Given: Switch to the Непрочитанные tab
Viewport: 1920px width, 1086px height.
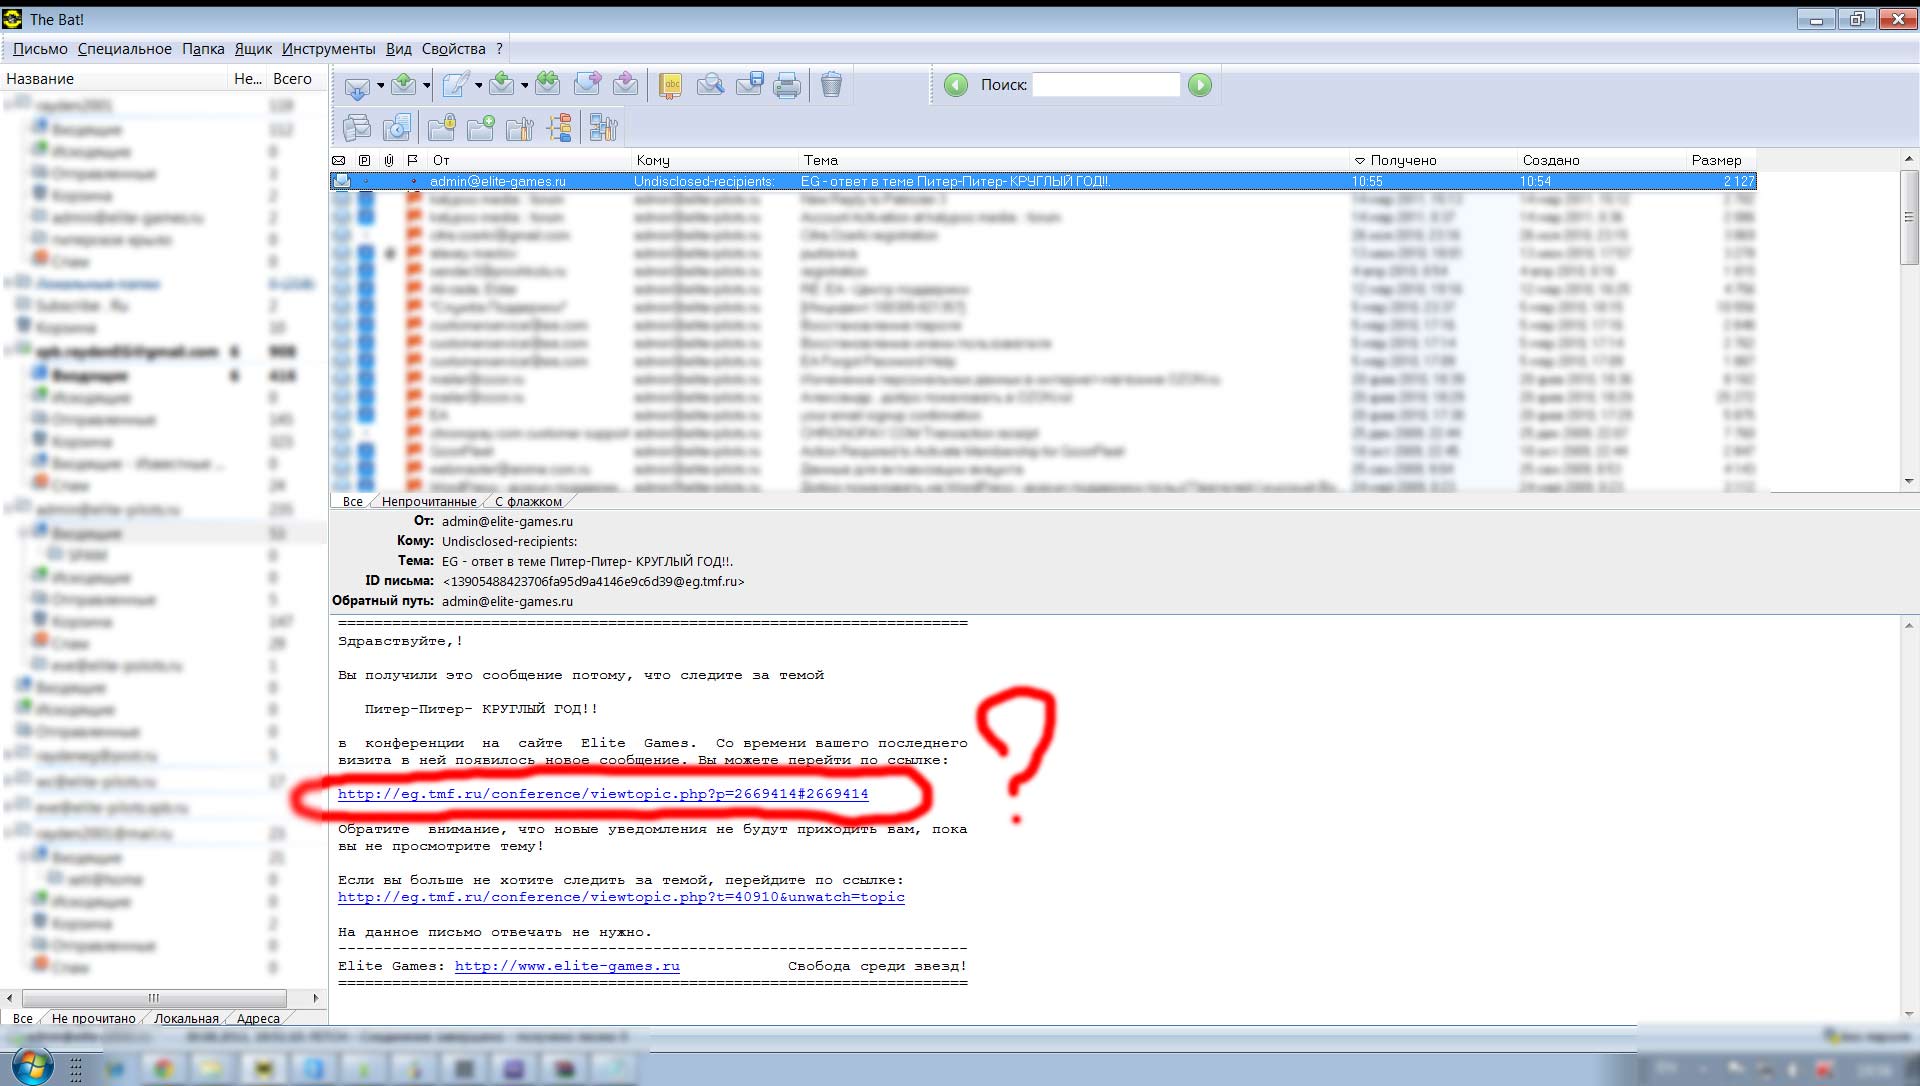Looking at the screenshot, I should [428, 502].
